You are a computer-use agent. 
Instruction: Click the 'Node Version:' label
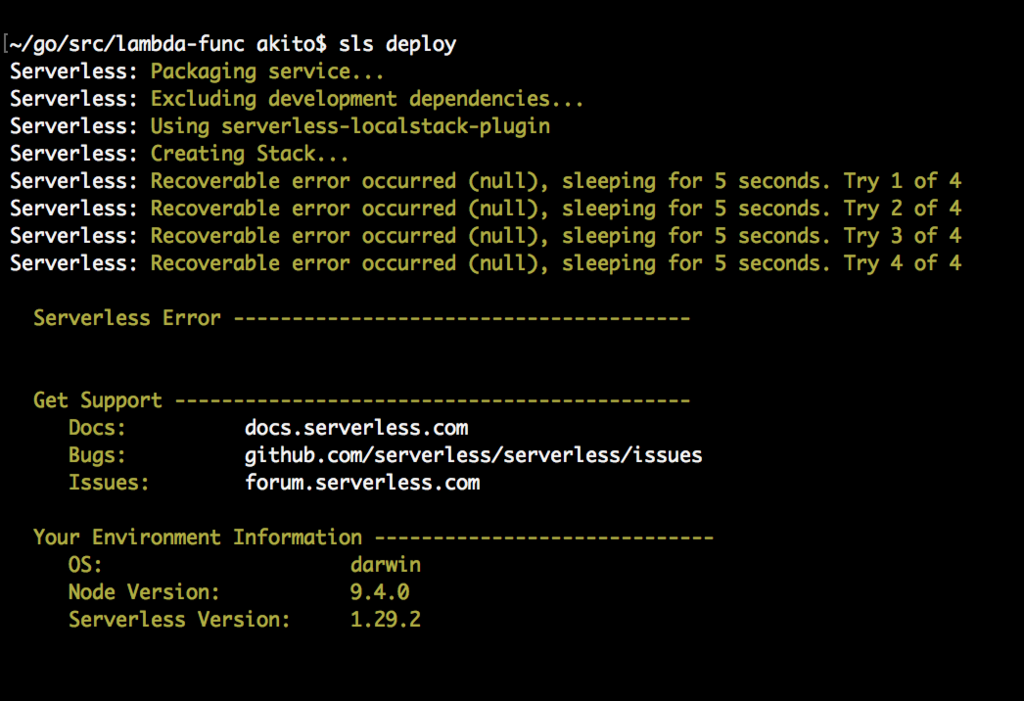(144, 593)
